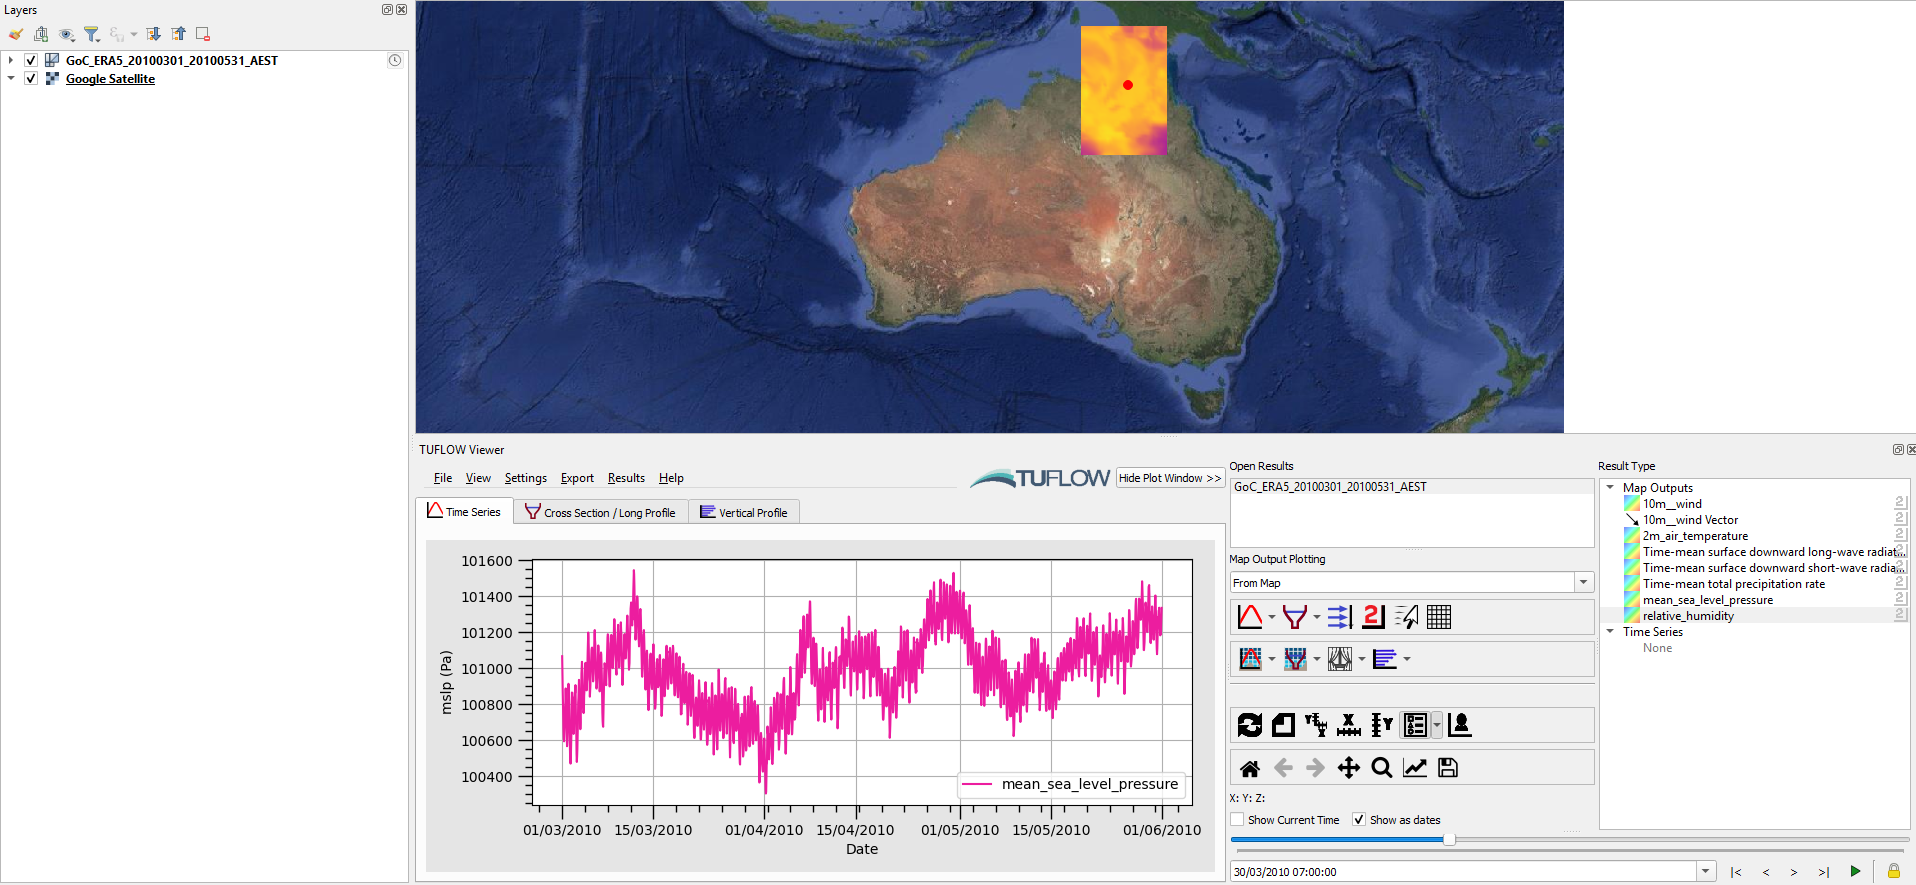Toggle GoC_ERA5 layer visibility checkbox
This screenshot has height=885, width=1916.
[x=31, y=60]
